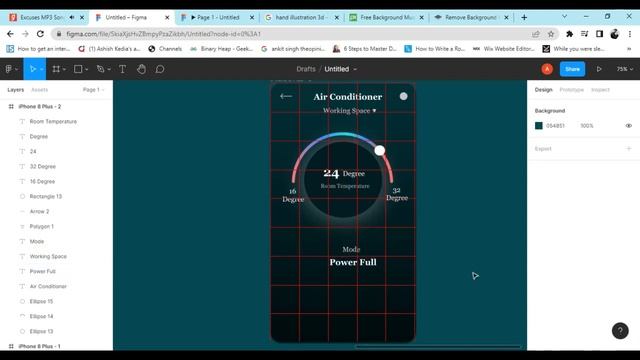Screen dimensions: 640x360
Task: Add an export setting with plus icon
Action: (x=629, y=149)
